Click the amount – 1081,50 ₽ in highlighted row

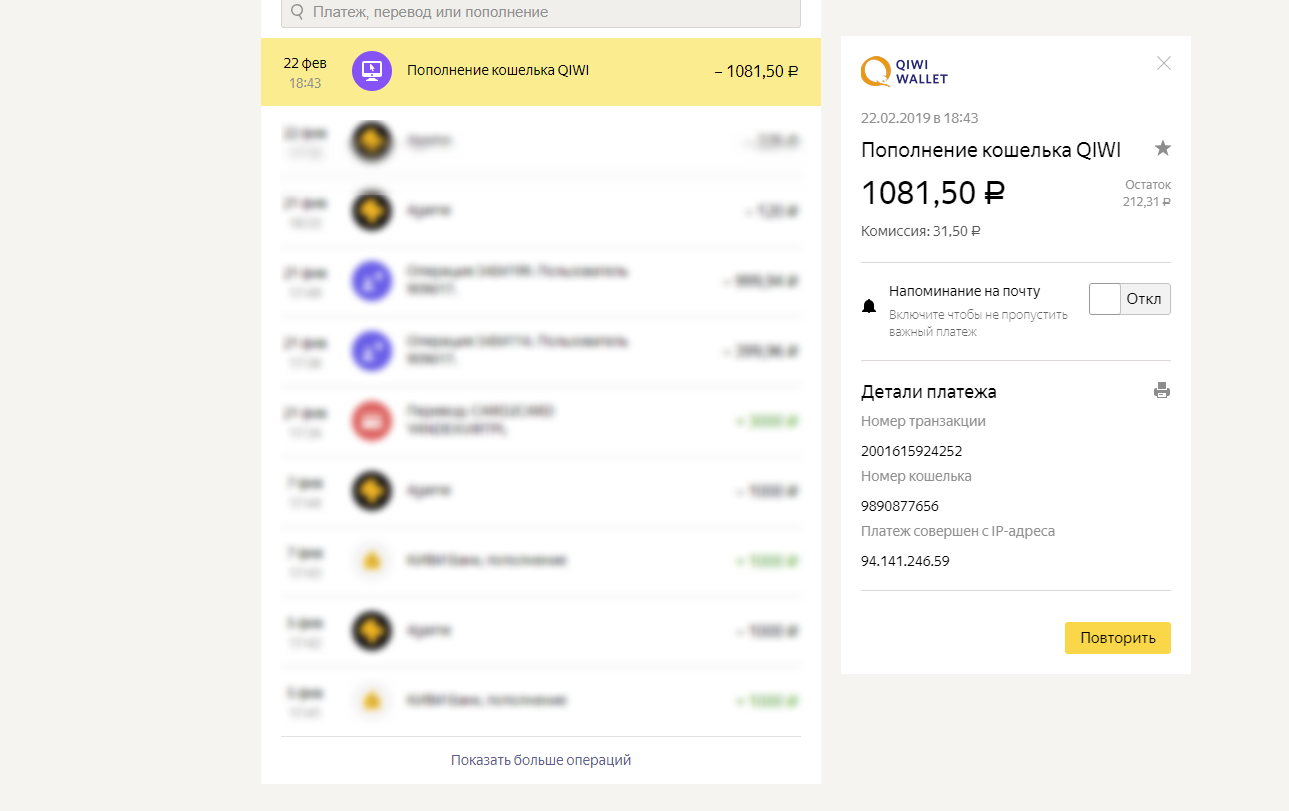coord(756,71)
